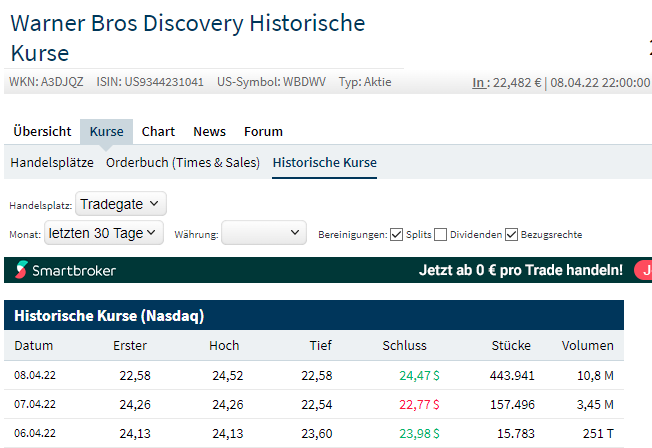
Task: Open Handelsplätze sub-tab
Action: pyautogui.click(x=52, y=162)
